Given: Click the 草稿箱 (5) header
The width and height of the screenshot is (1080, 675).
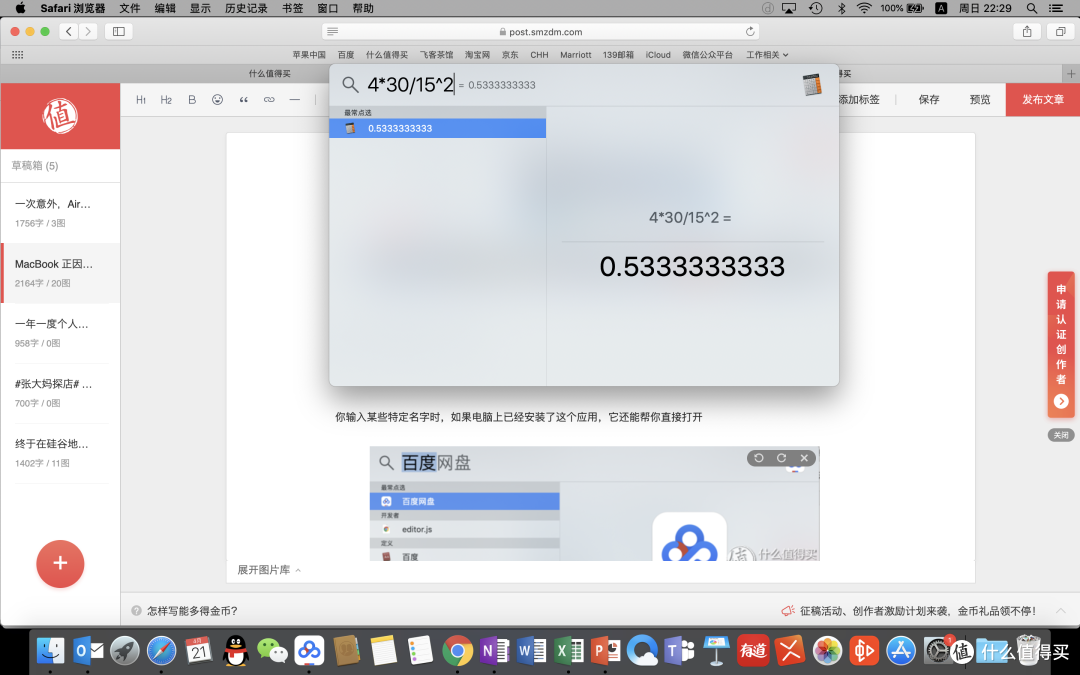Looking at the screenshot, I should [x=35, y=166].
